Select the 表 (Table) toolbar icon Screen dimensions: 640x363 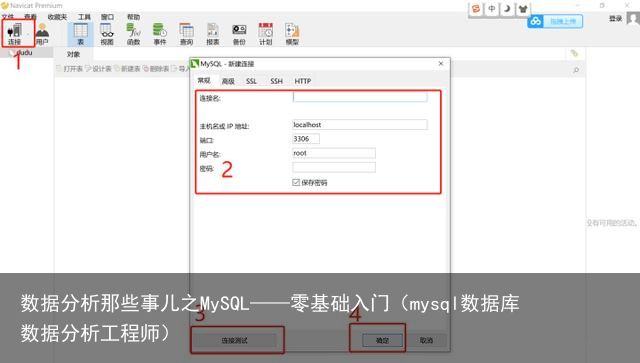tap(80, 33)
